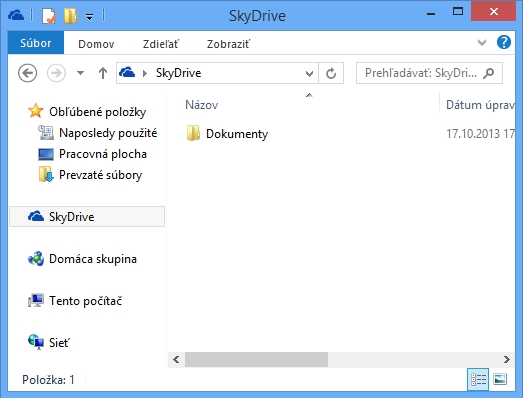Focus the Prehľadávať SkyDrive search box

point(429,73)
